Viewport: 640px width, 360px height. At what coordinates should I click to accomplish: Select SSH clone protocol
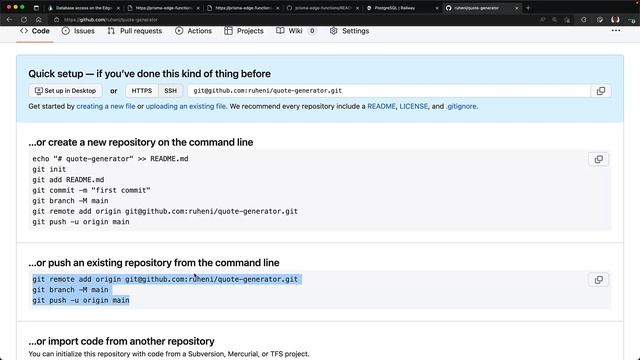[171, 91]
